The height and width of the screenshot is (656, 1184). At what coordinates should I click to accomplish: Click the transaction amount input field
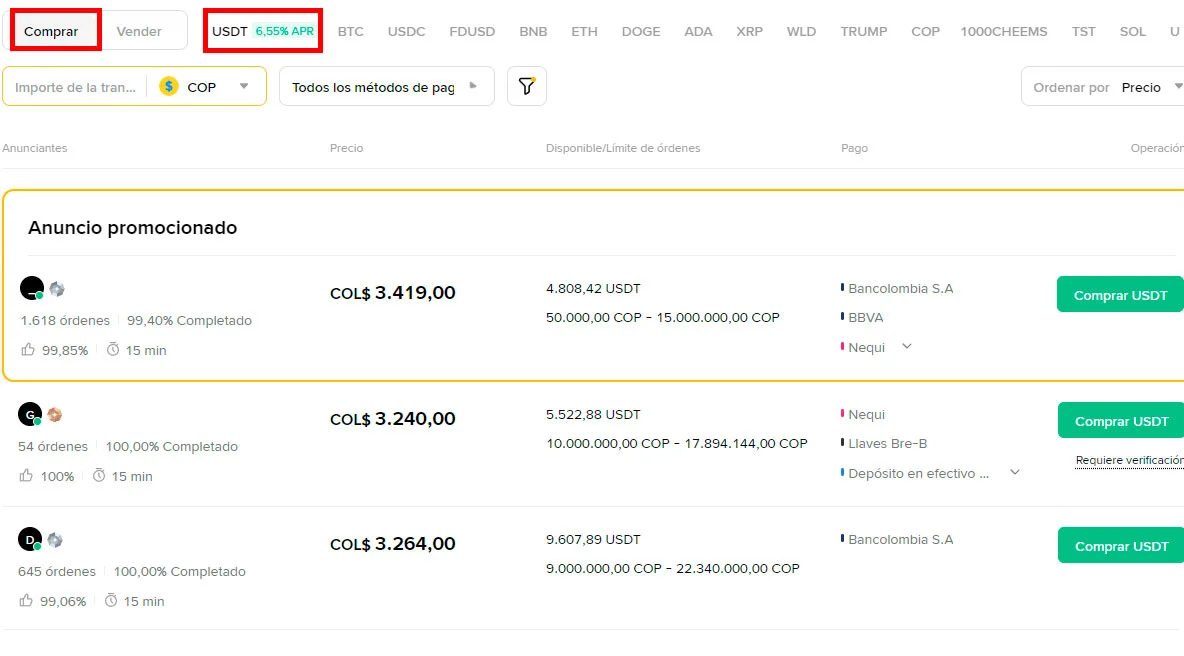pyautogui.click(x=76, y=87)
